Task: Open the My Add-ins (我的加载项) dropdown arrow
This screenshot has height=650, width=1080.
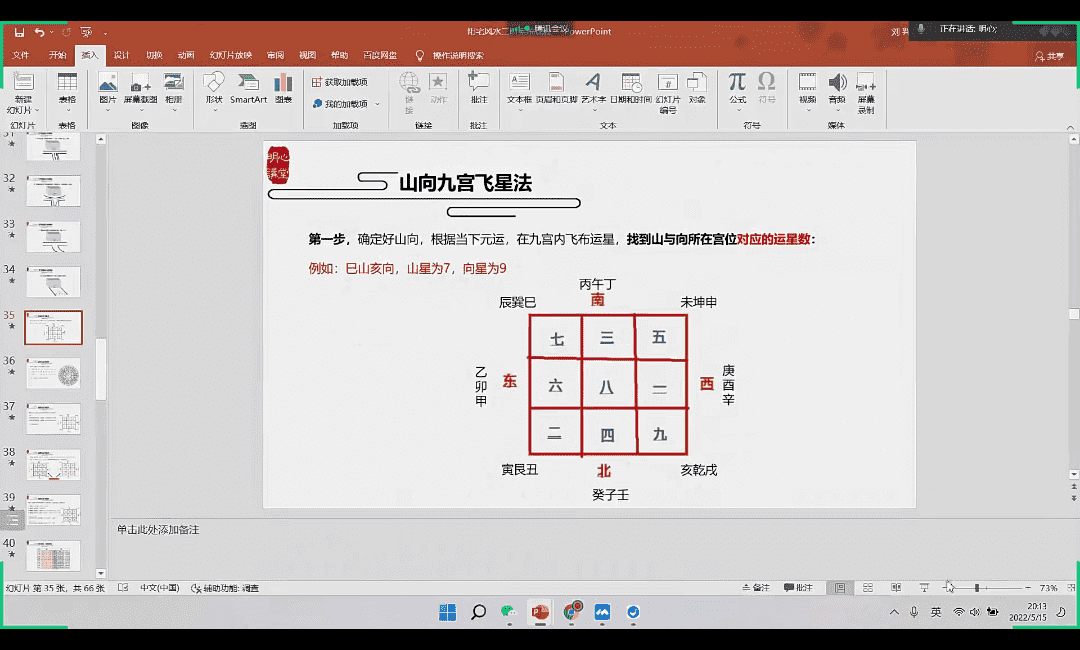Action: point(377,104)
